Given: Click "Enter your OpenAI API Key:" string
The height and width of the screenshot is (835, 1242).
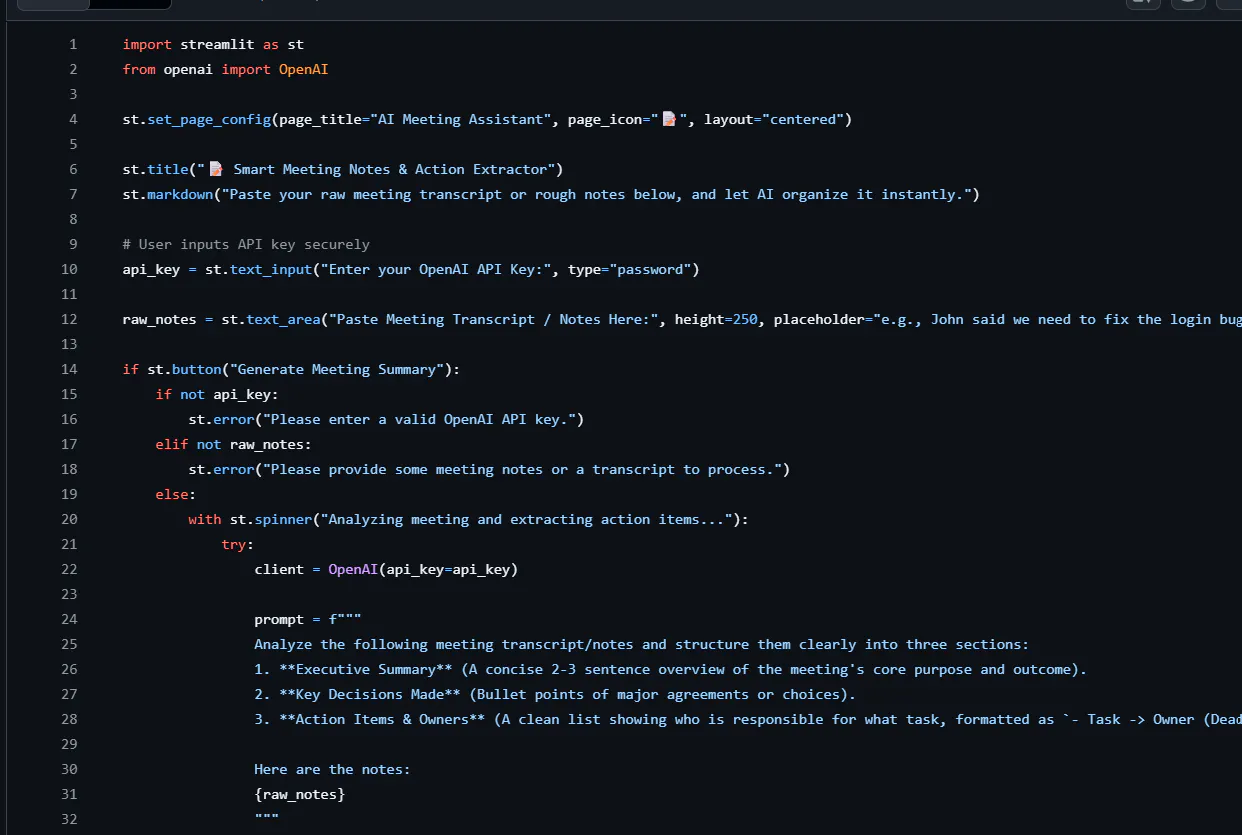Looking at the screenshot, I should 436,269.
